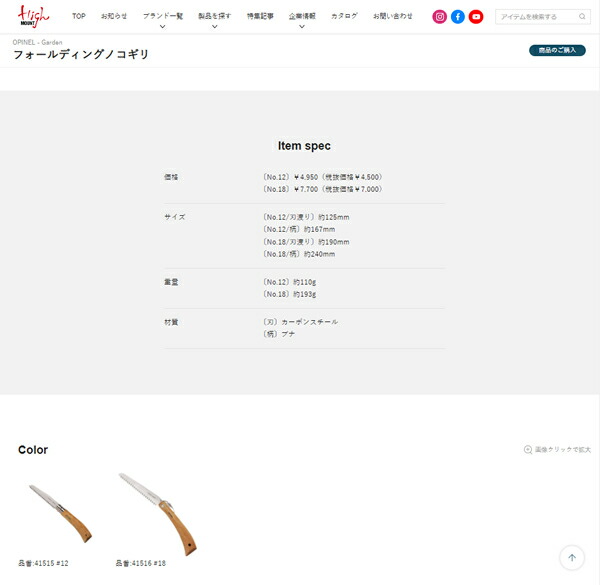Image resolution: width=600 pixels, height=585 pixels.
Task: Expand the 企業情報 dropdown chevron
Action: click(302, 27)
